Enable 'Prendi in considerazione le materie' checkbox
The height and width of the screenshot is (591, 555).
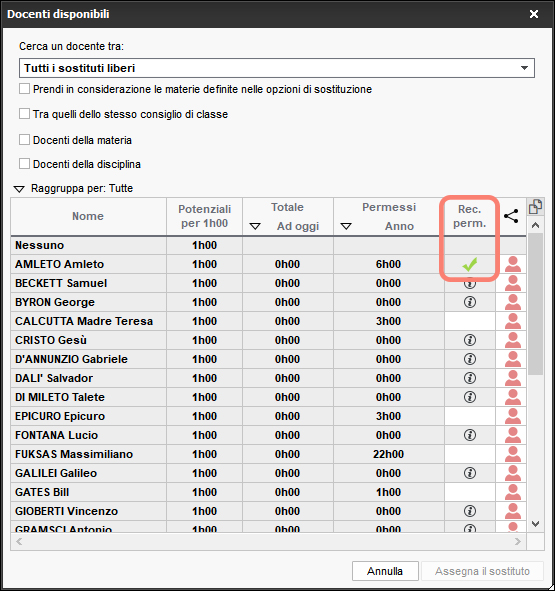pos(25,89)
